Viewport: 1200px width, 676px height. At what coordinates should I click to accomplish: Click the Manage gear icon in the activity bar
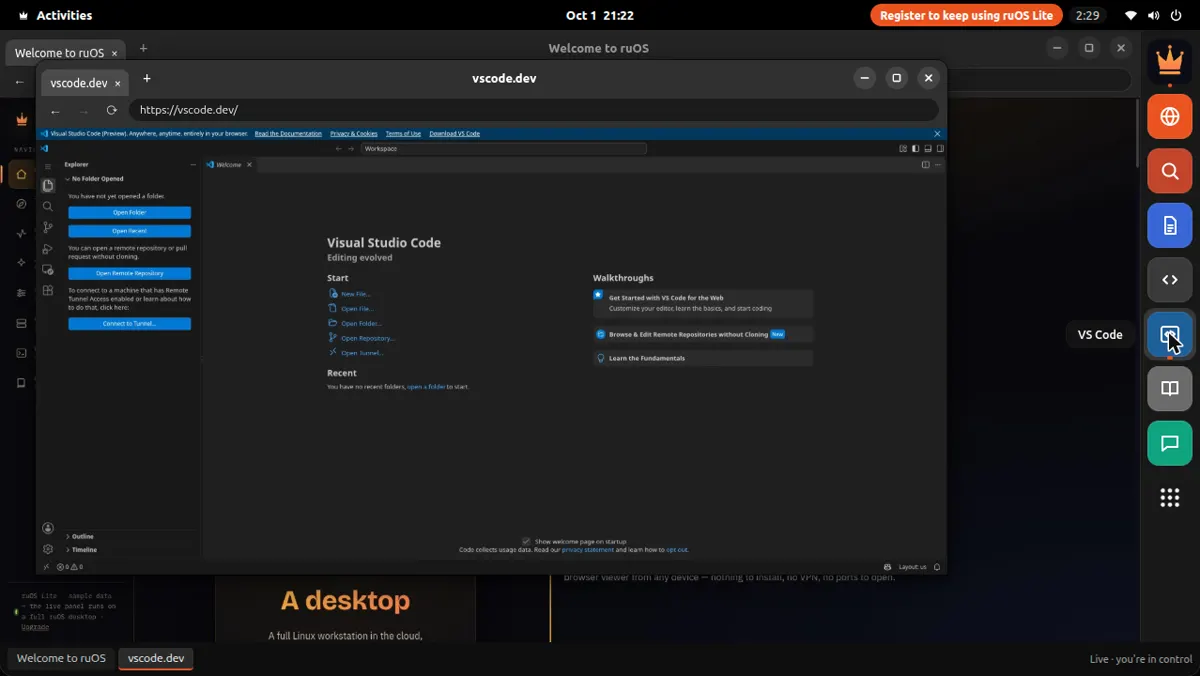point(47,549)
